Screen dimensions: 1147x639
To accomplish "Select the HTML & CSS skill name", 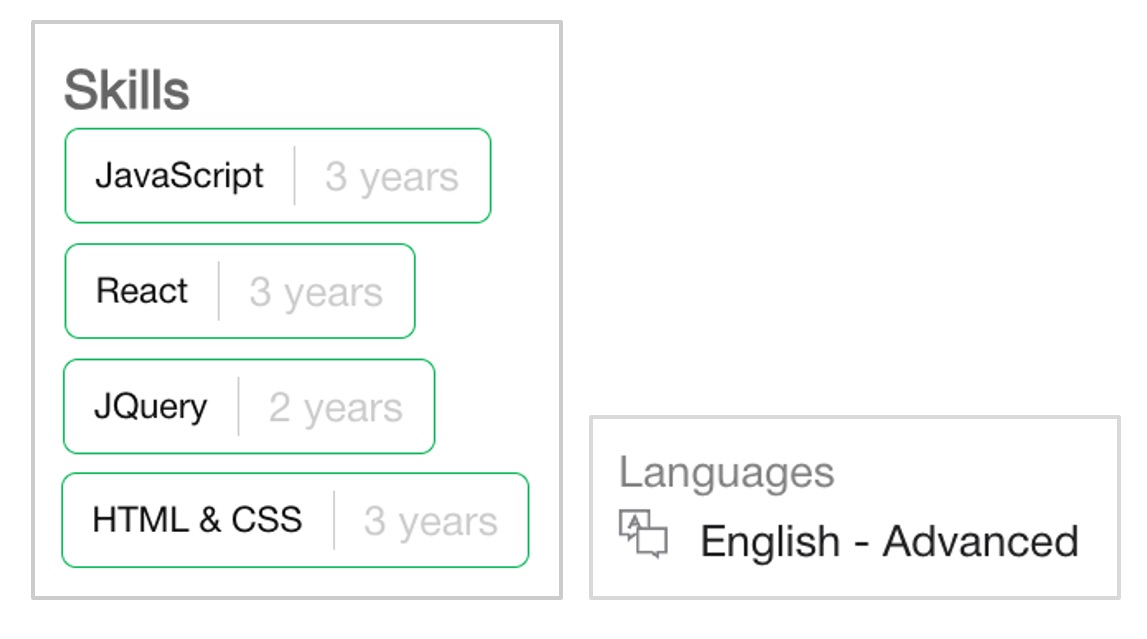I will 197,520.
